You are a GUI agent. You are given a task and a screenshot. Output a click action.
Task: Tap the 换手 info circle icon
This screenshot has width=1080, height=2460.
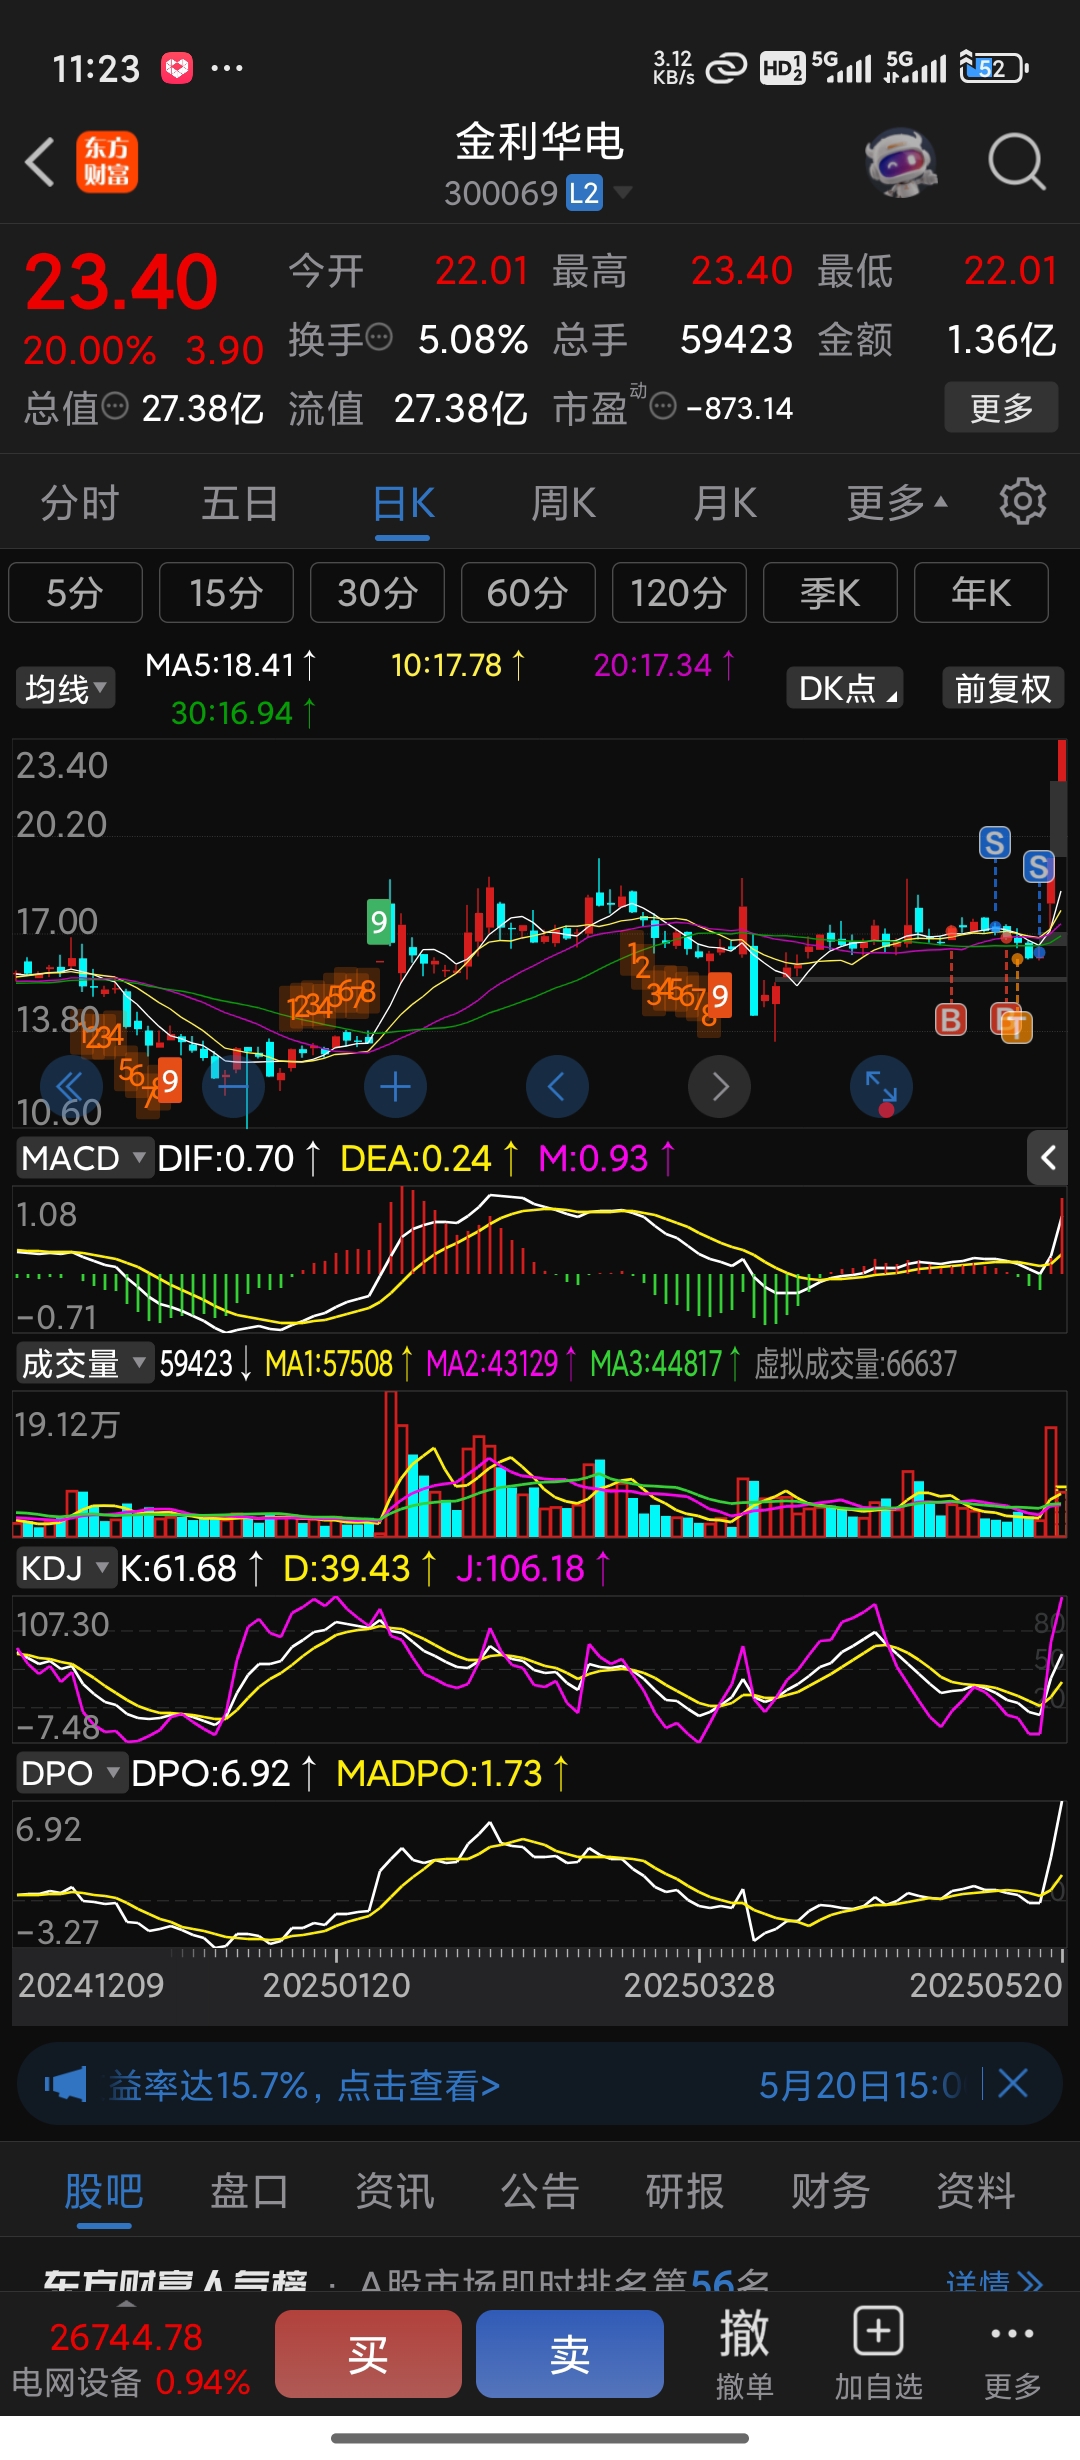click(x=379, y=338)
